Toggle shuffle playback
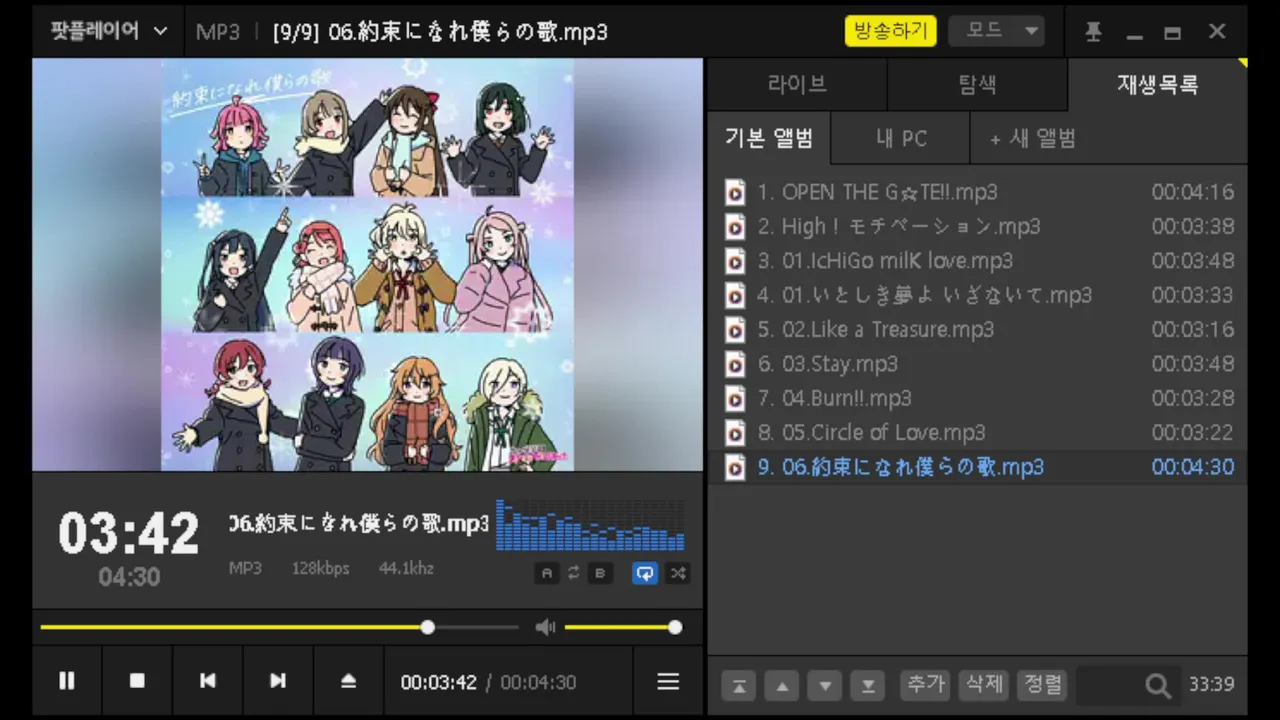The image size is (1280, 720). (678, 573)
